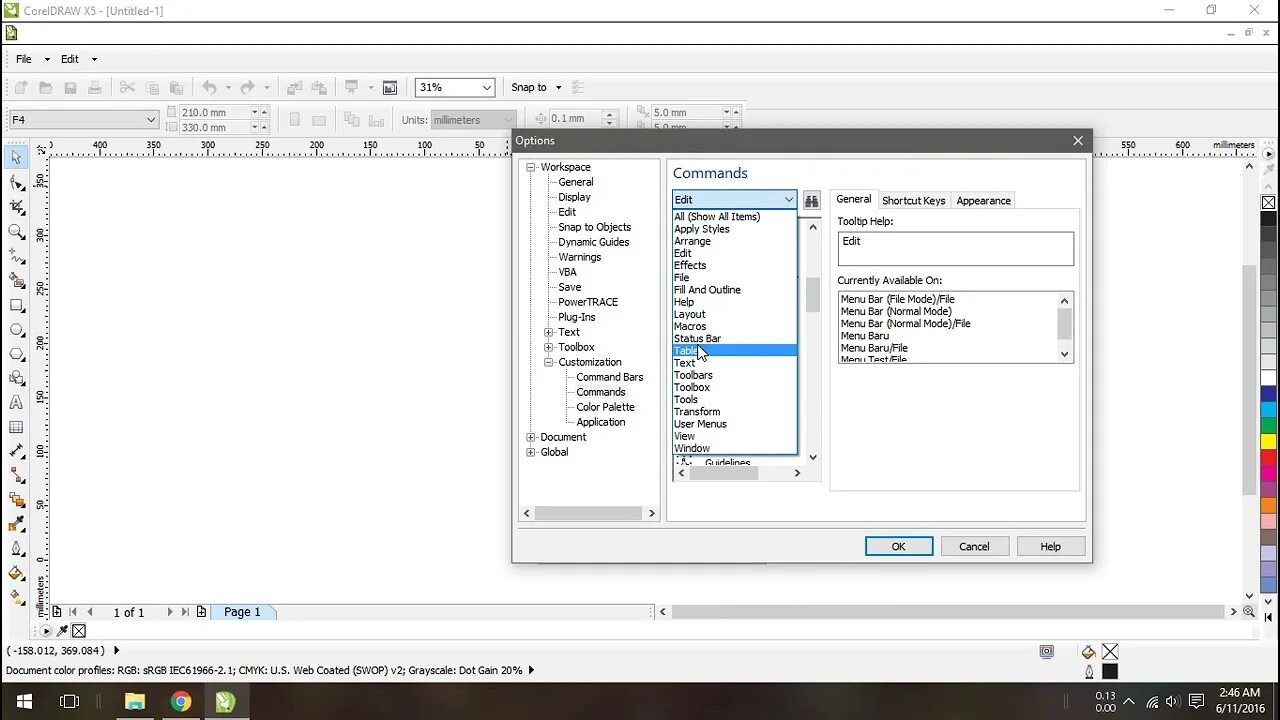This screenshot has width=1280, height=720.
Task: Click the Tooltip Help text field
Action: (955, 249)
